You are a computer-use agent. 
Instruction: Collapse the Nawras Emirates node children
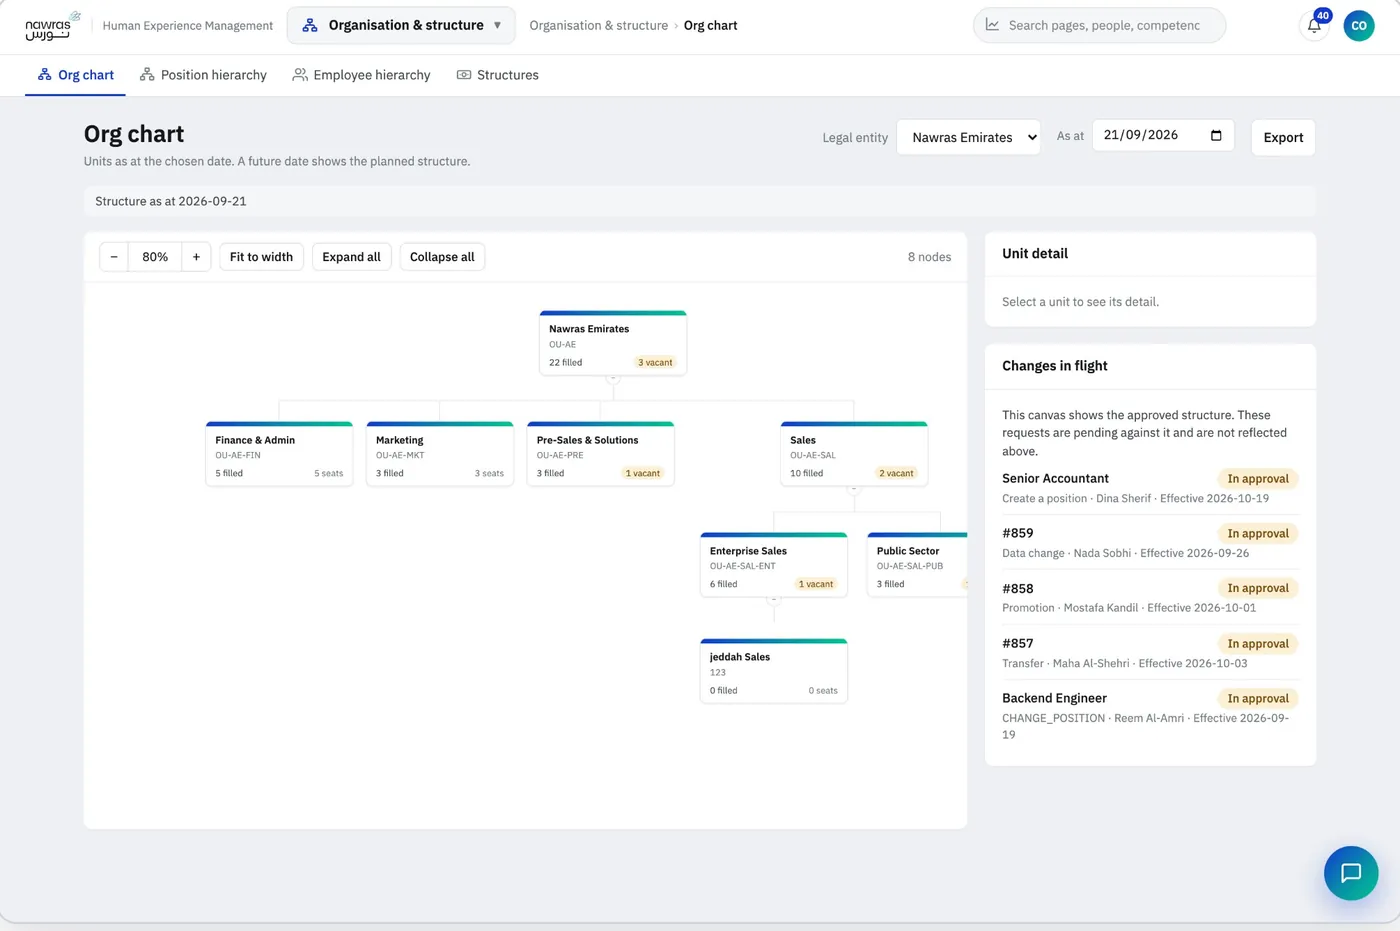[x=613, y=378]
